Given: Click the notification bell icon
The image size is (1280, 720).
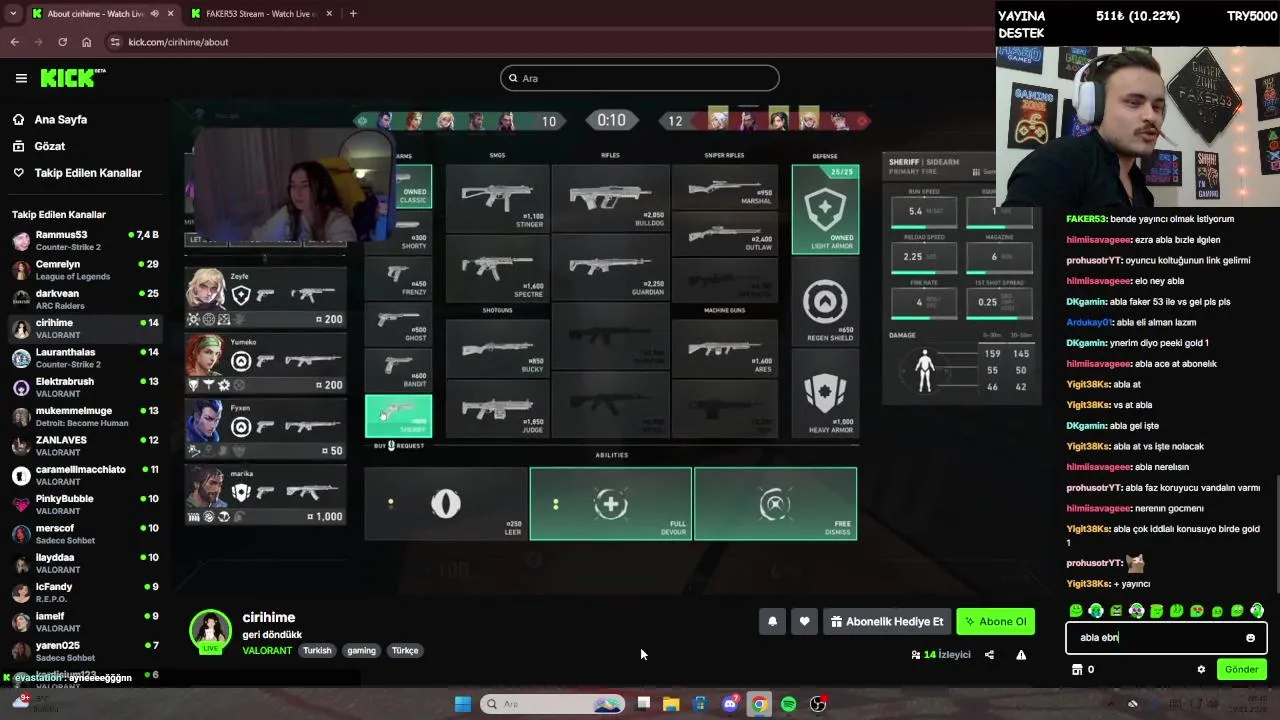Looking at the screenshot, I should coord(772,622).
